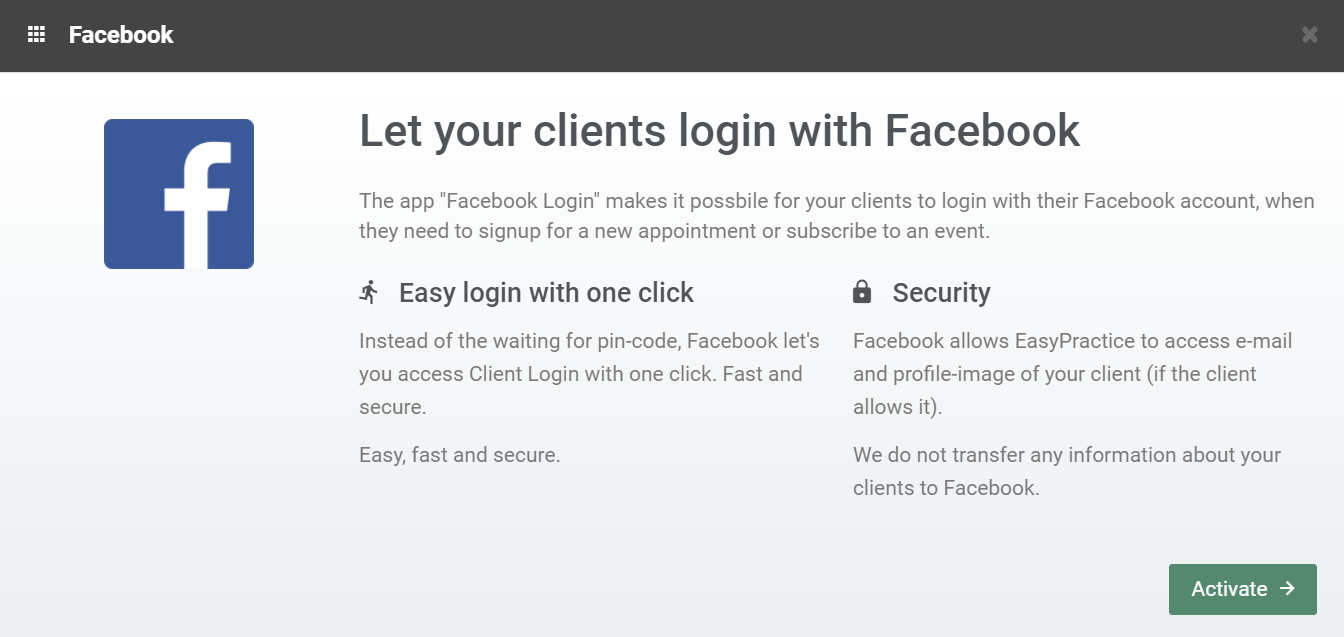
Task: Click empty area of dark header bar
Action: pyautogui.click(x=700, y=35)
